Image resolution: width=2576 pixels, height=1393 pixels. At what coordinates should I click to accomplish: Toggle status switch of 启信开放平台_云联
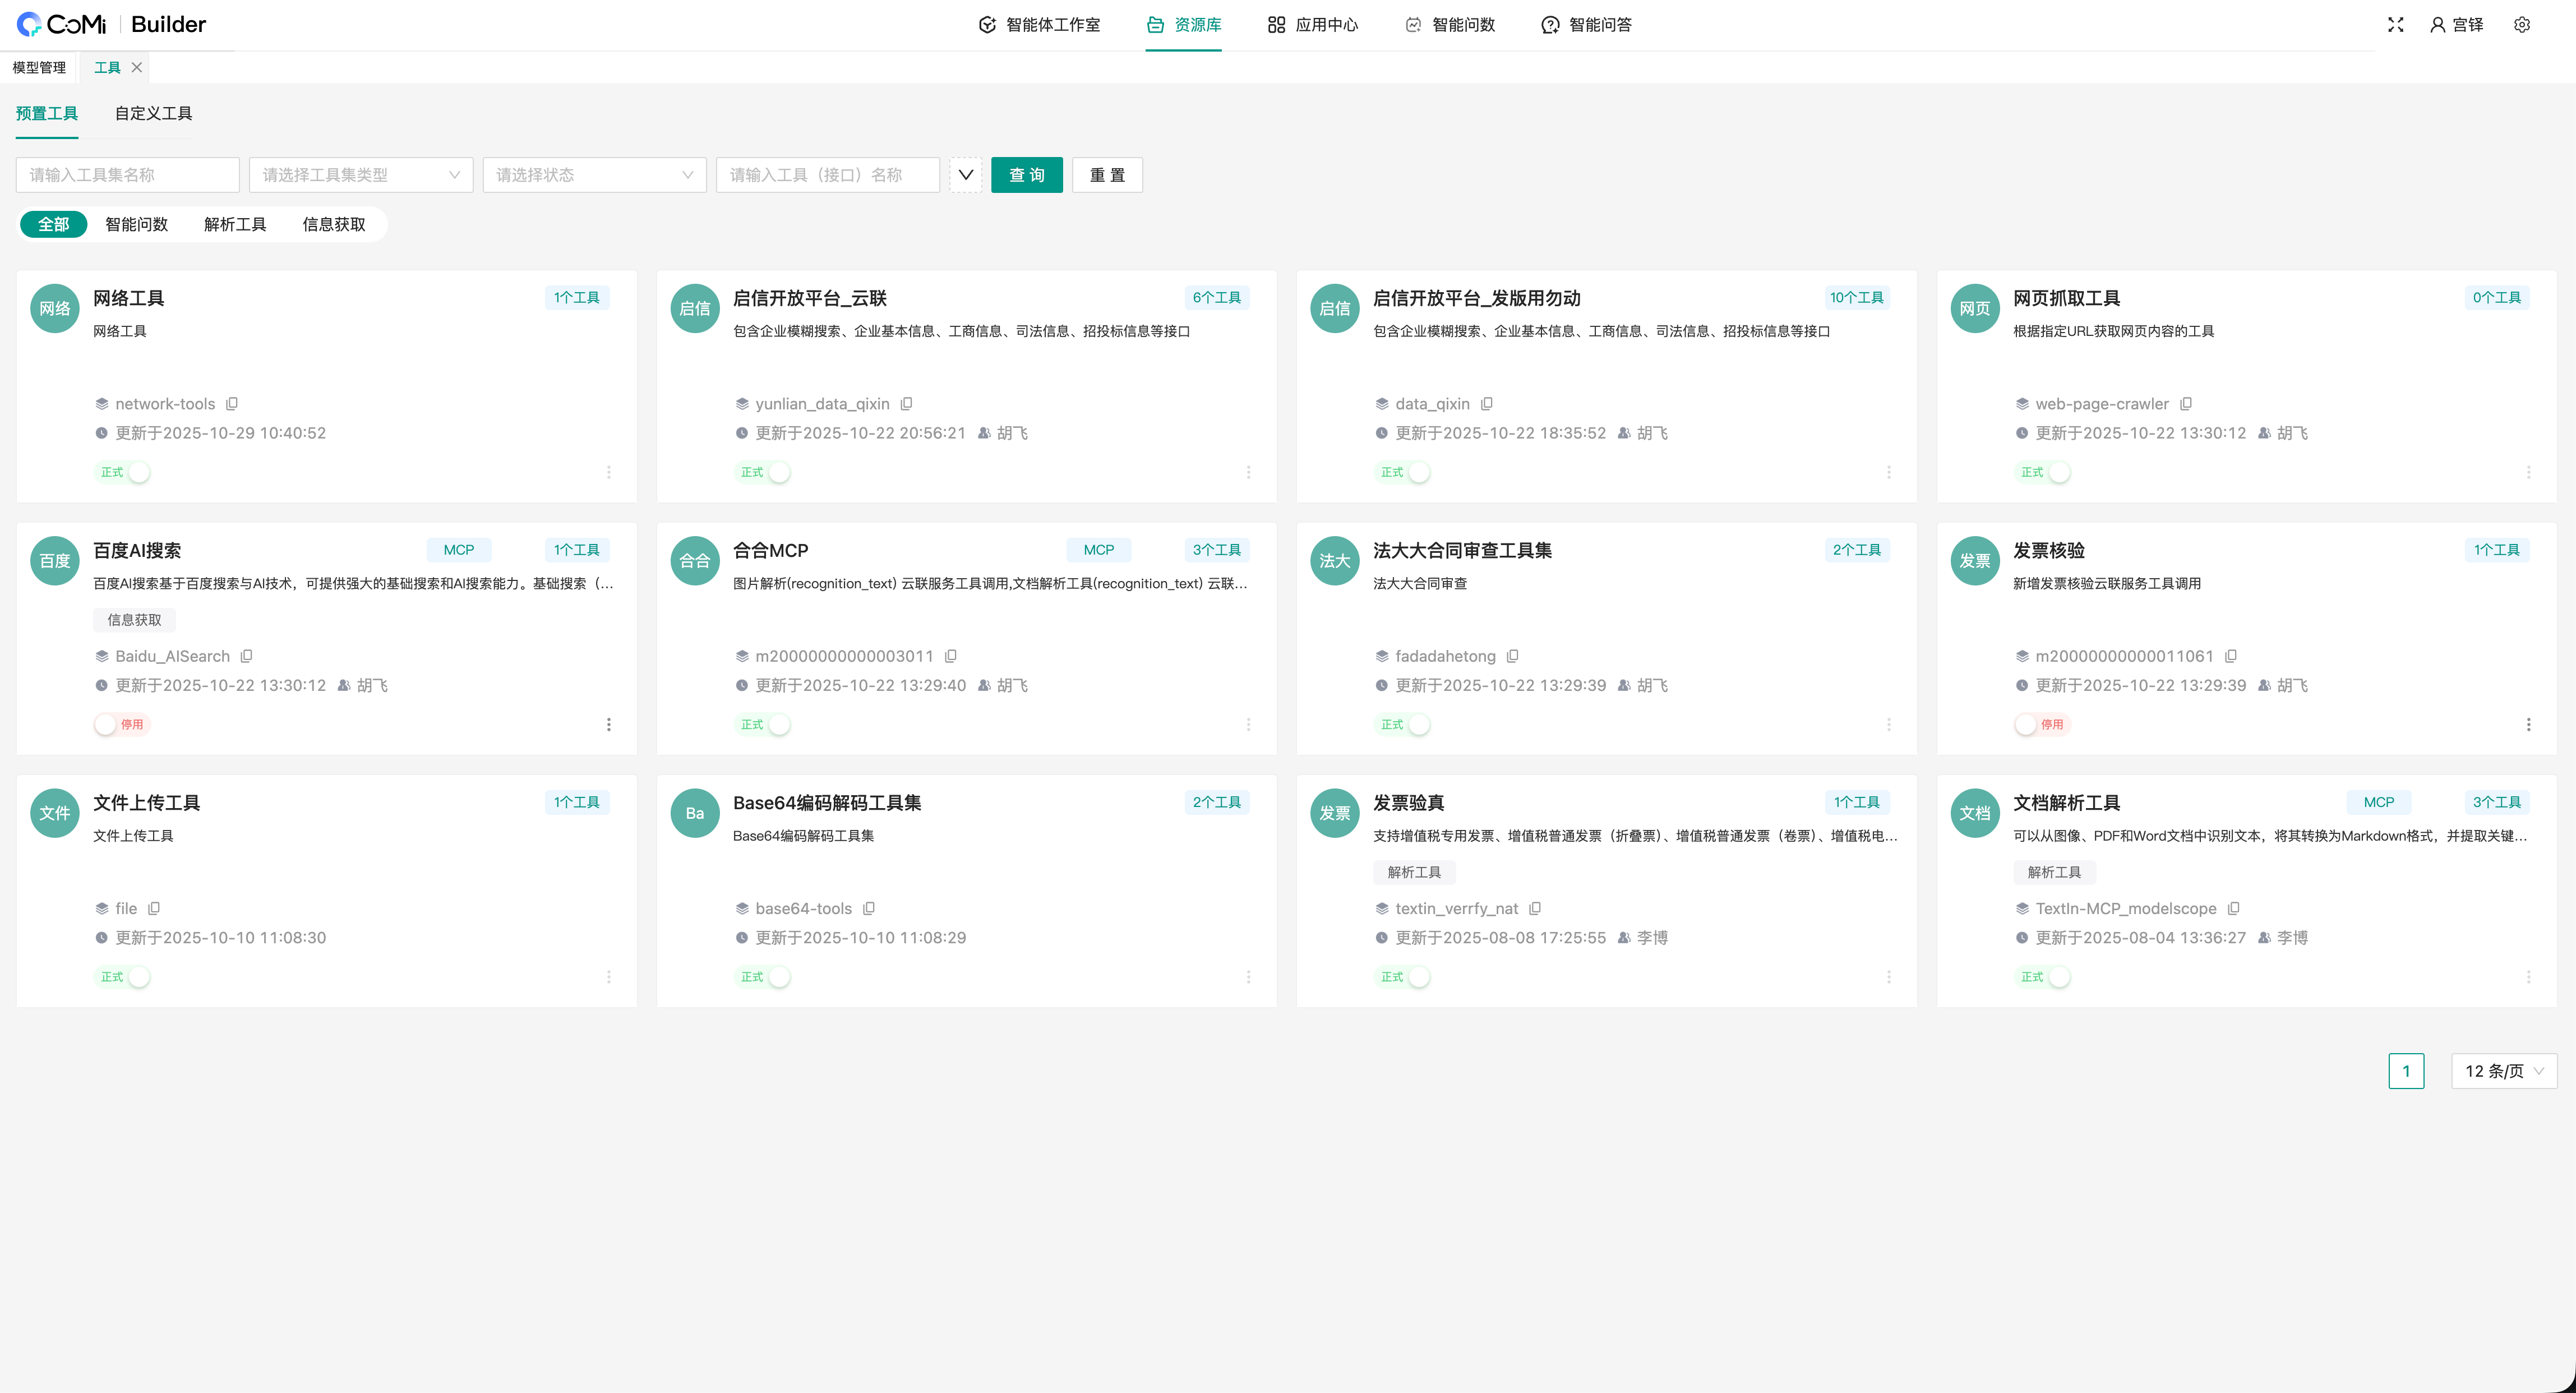click(763, 472)
